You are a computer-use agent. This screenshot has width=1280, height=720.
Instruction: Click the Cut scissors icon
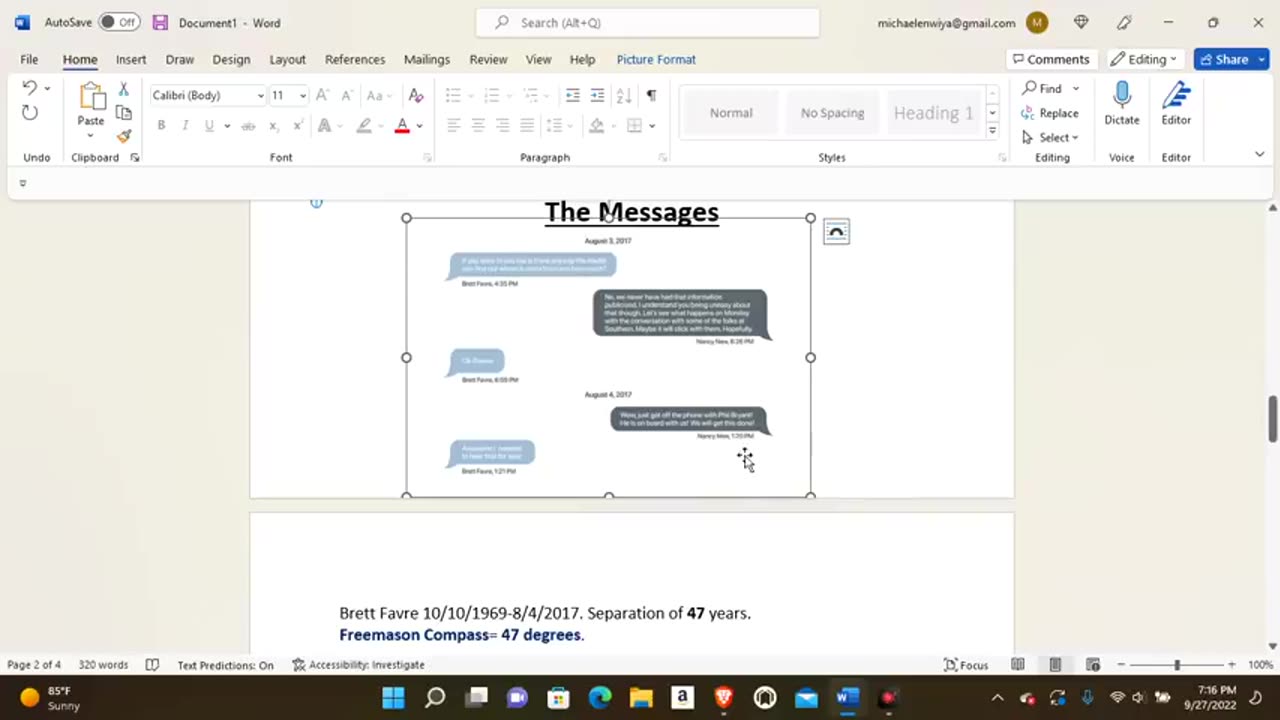124,90
